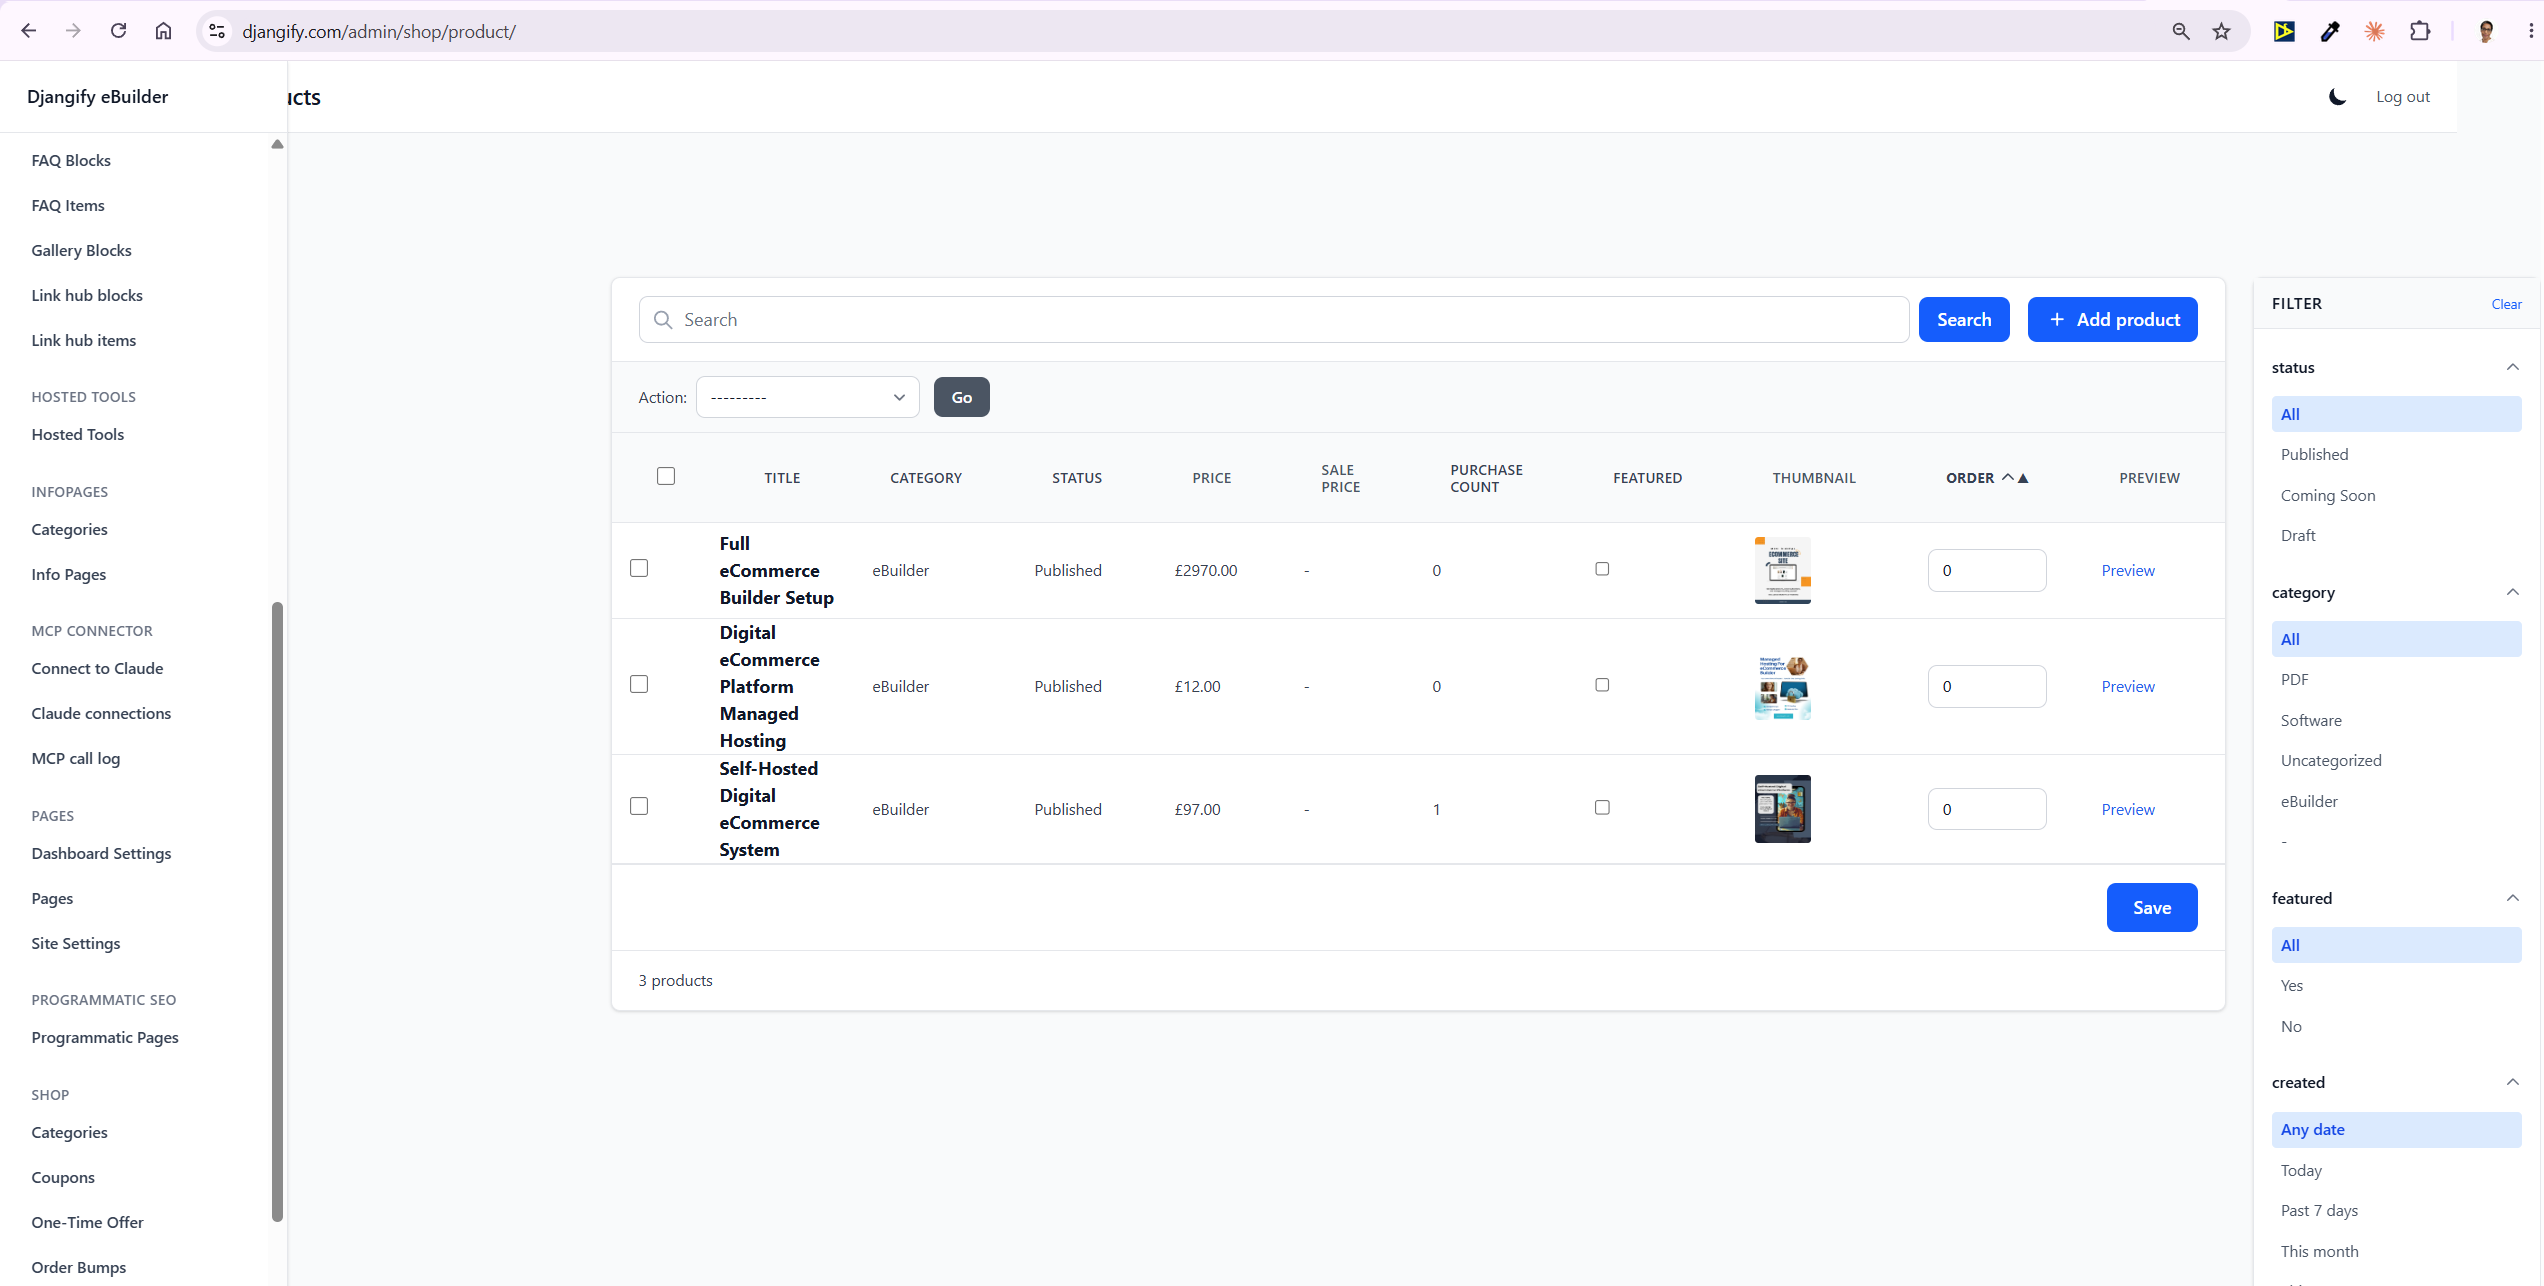The width and height of the screenshot is (2544, 1286).
Task: Toggle featured for the £12.00 product
Action: point(1602,685)
